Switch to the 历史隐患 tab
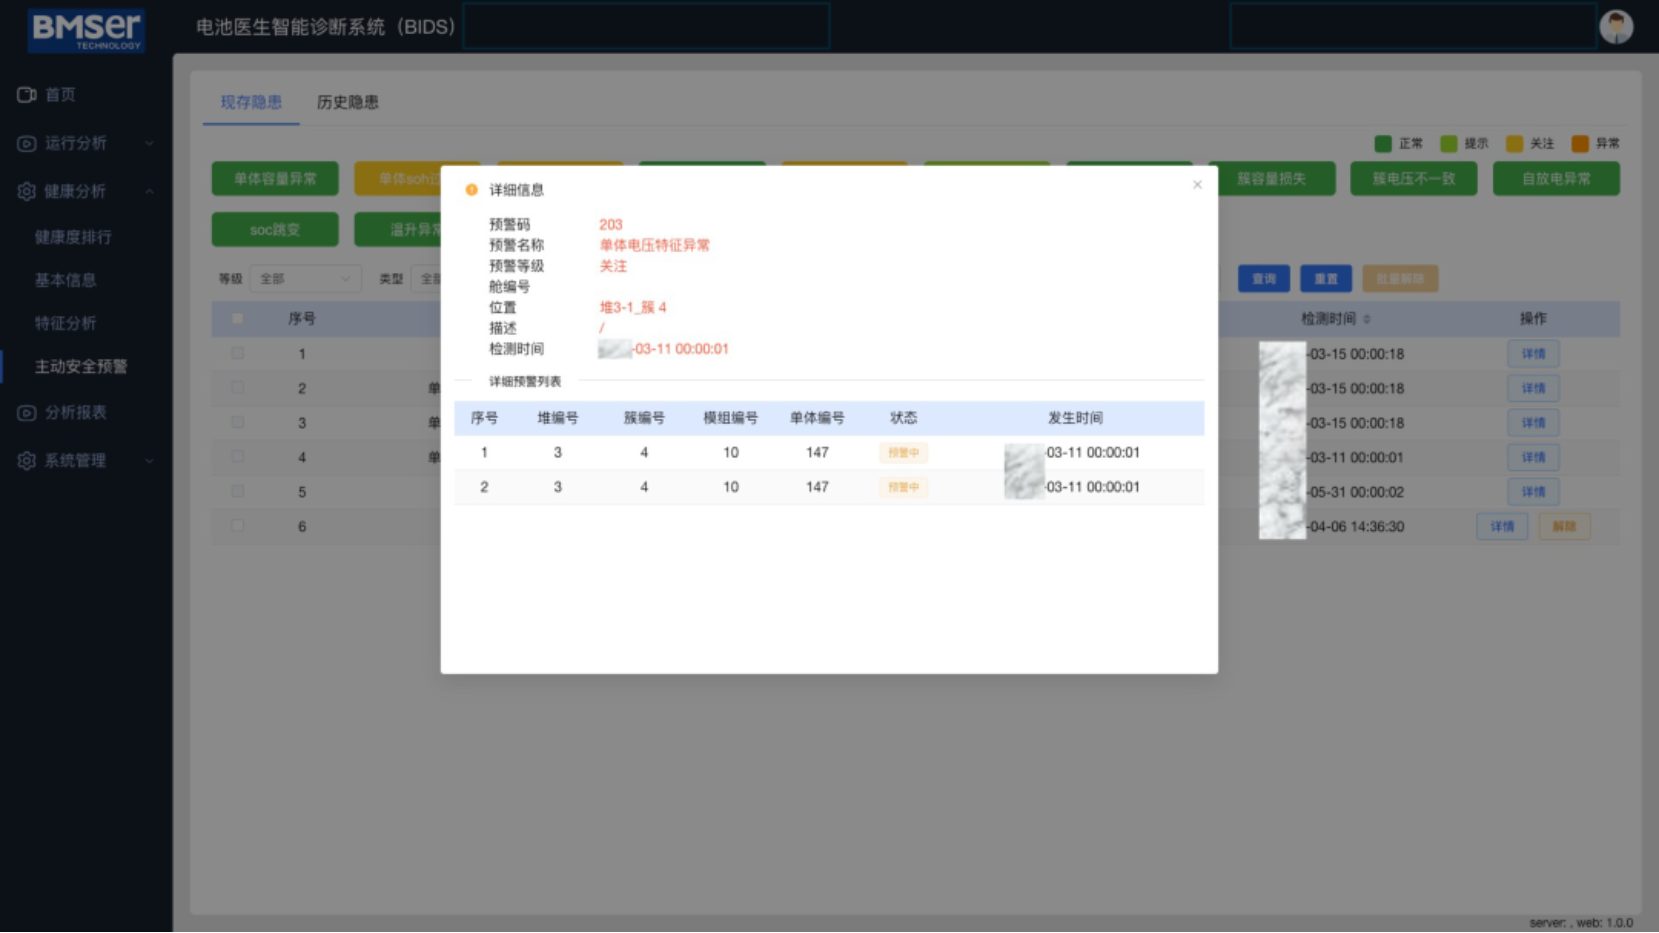The image size is (1659, 933). pos(347,102)
